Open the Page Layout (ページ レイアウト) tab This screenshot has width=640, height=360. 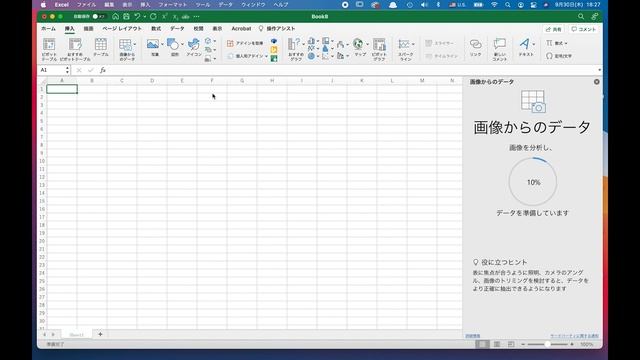122,29
